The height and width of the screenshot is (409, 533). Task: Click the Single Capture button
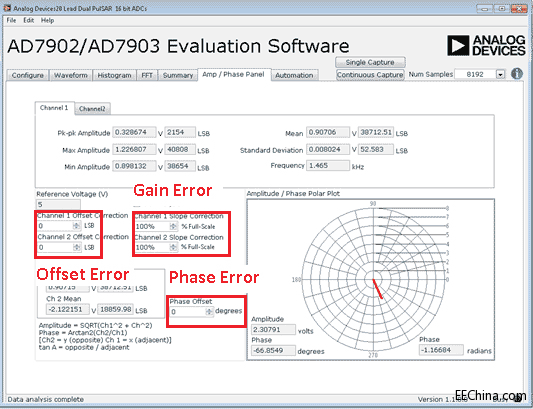pyautogui.click(x=370, y=62)
